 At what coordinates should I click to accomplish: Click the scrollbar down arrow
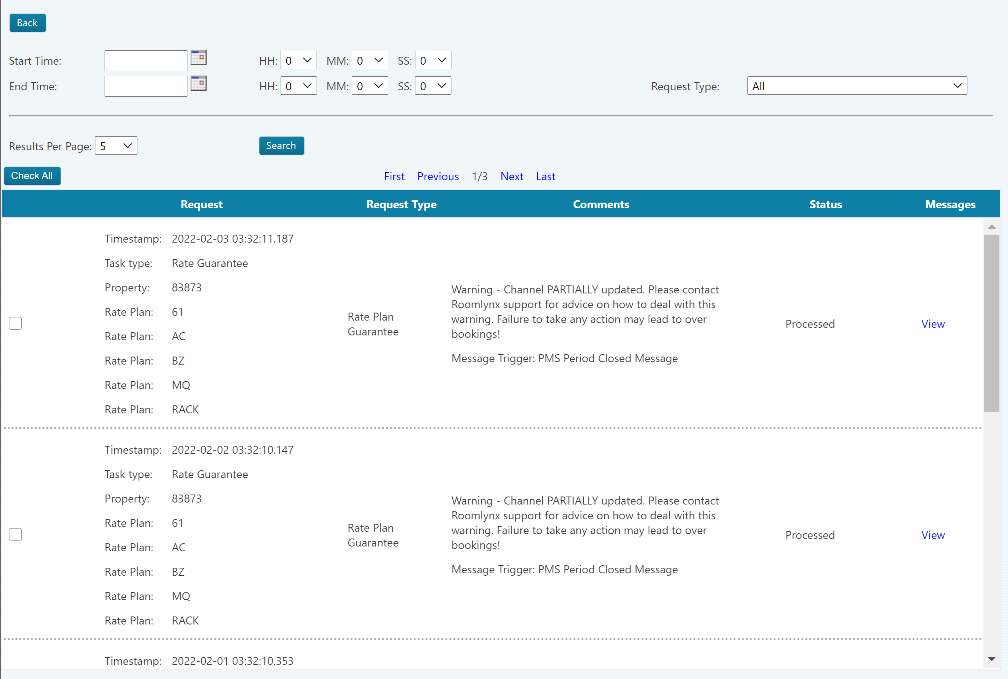point(991,659)
